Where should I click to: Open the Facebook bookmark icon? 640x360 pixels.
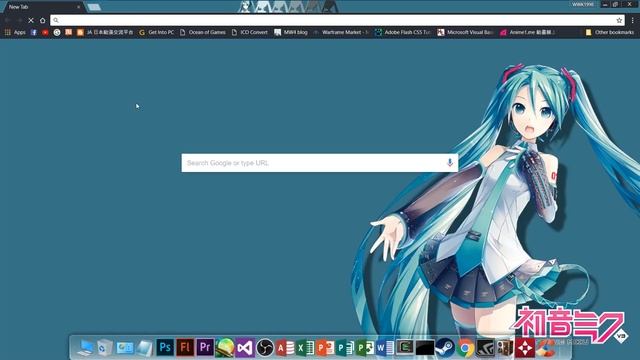point(33,32)
